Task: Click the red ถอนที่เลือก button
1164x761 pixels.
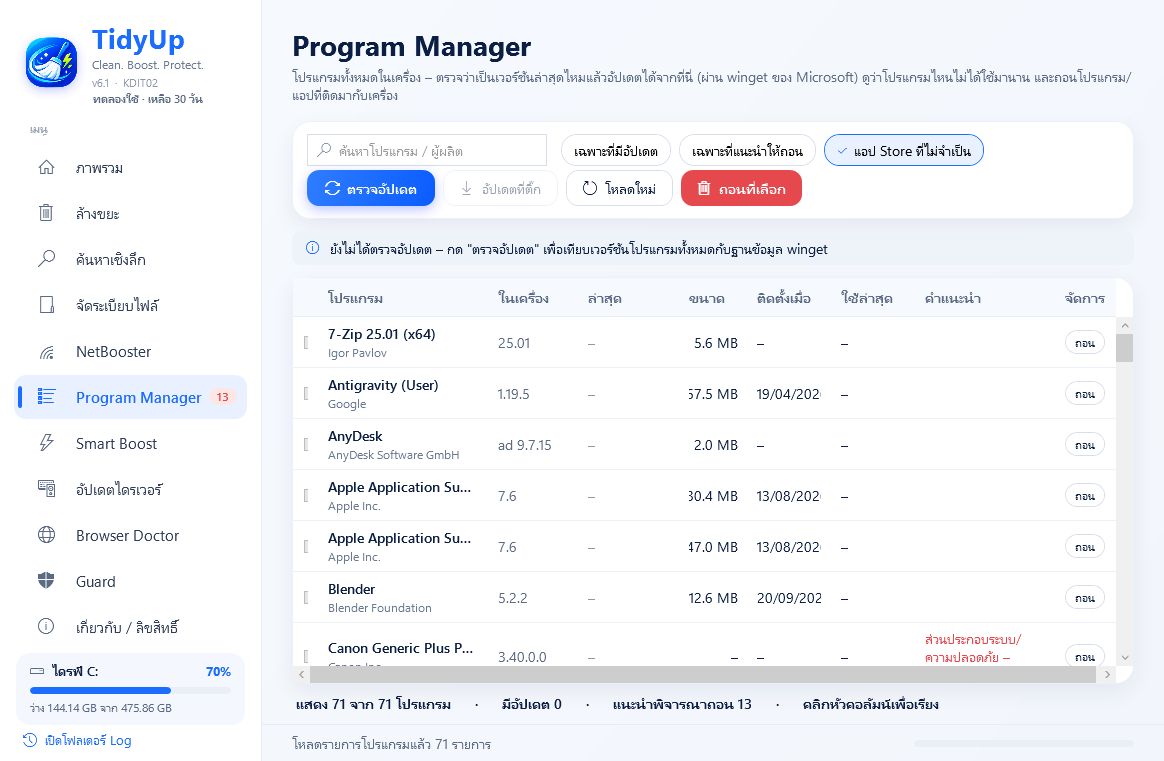Action: click(x=741, y=189)
